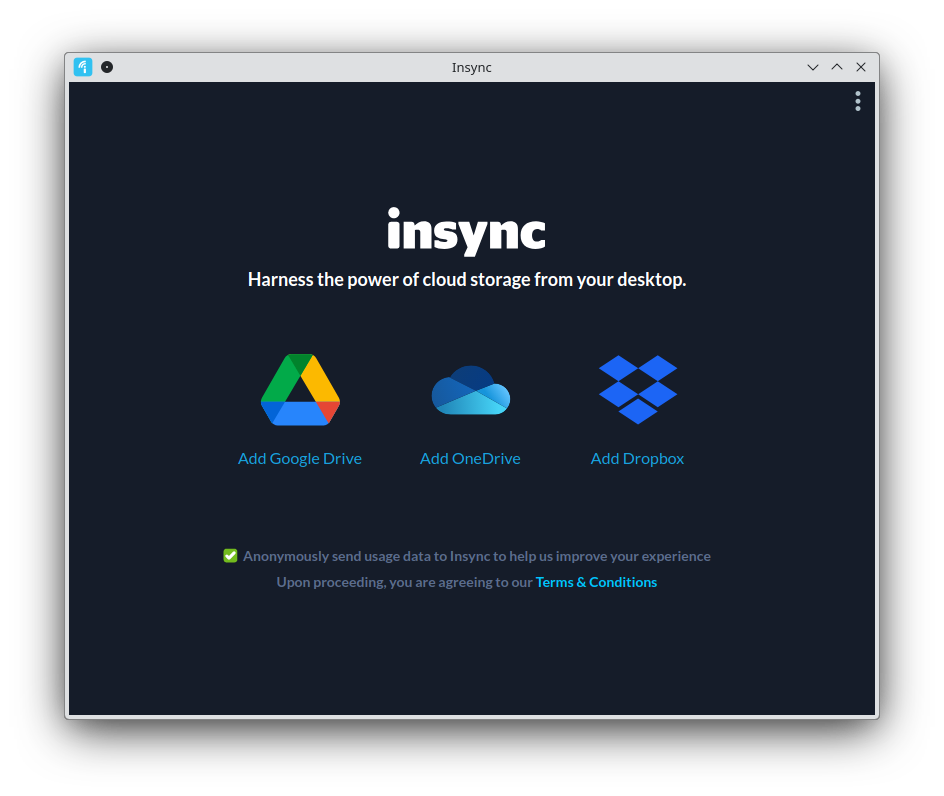Click the Insync app icon in title bar

(83, 67)
